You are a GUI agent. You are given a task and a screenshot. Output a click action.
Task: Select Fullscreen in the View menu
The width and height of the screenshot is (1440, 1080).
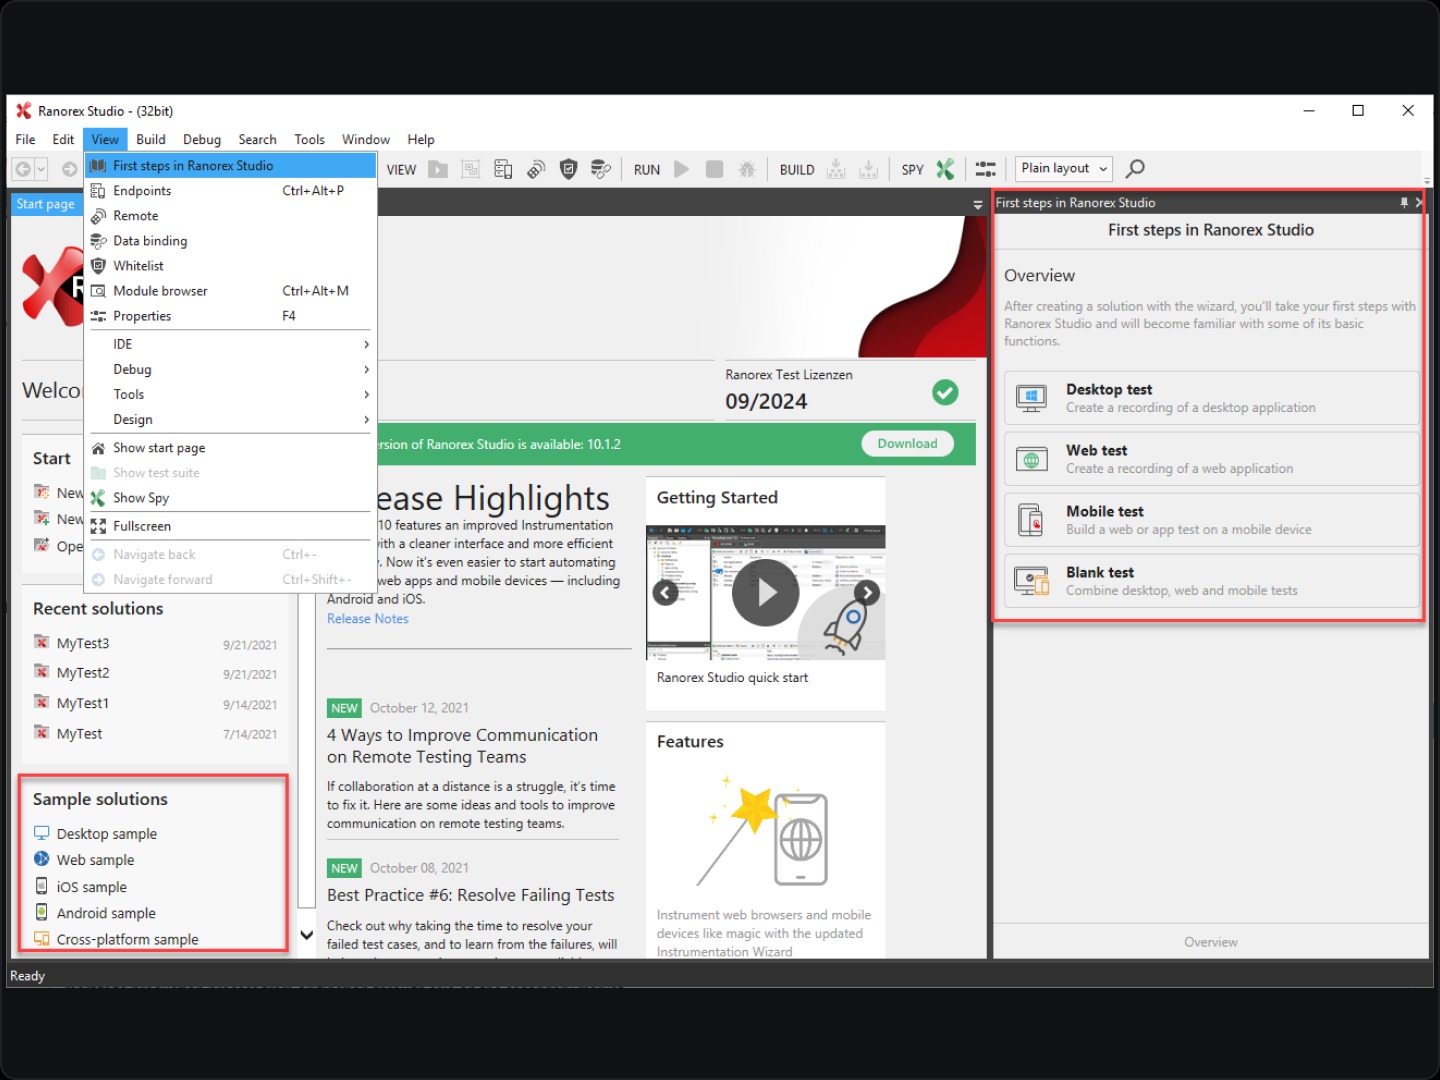tap(230, 525)
